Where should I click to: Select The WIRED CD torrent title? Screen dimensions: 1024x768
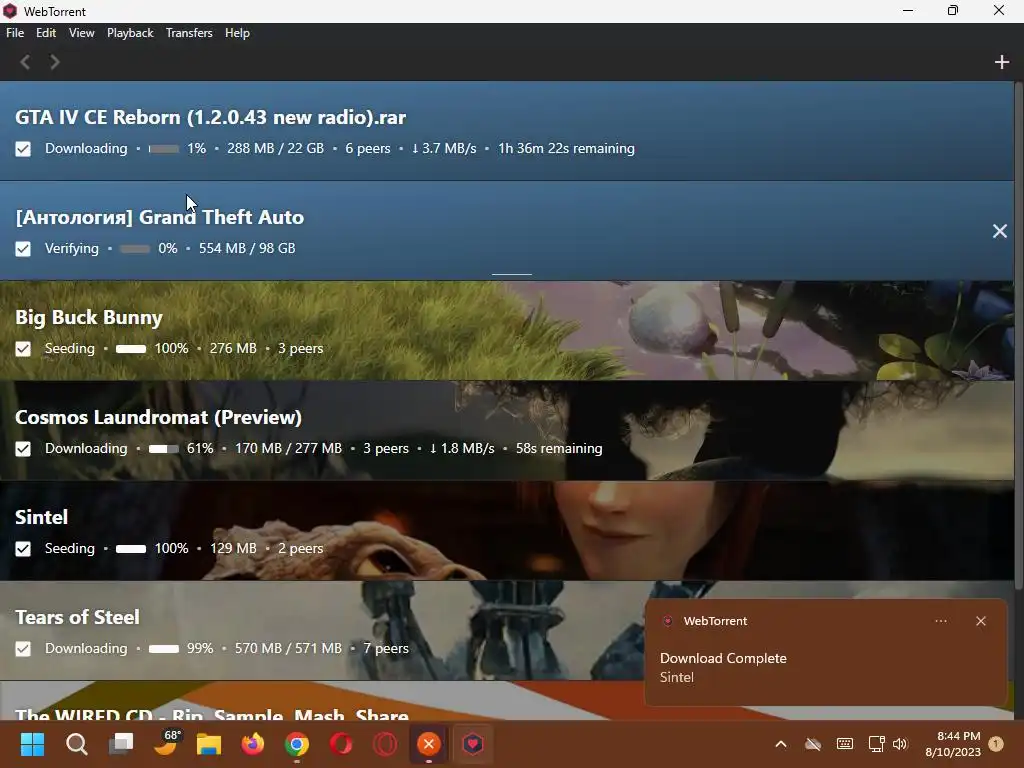(x=212, y=713)
